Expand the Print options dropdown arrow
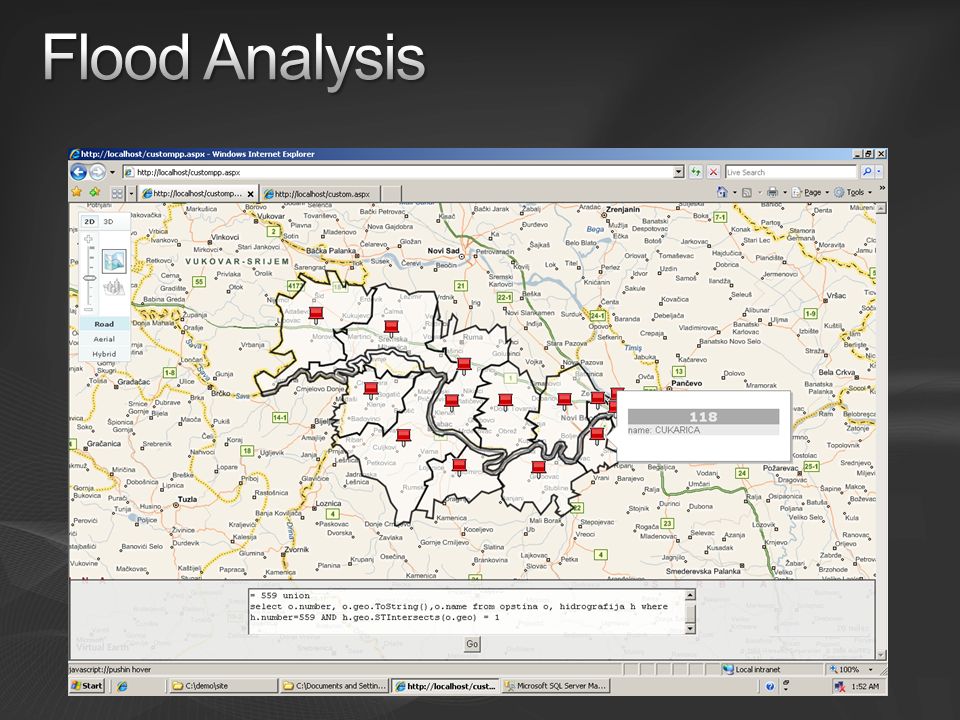The height and width of the screenshot is (720, 960). click(784, 193)
